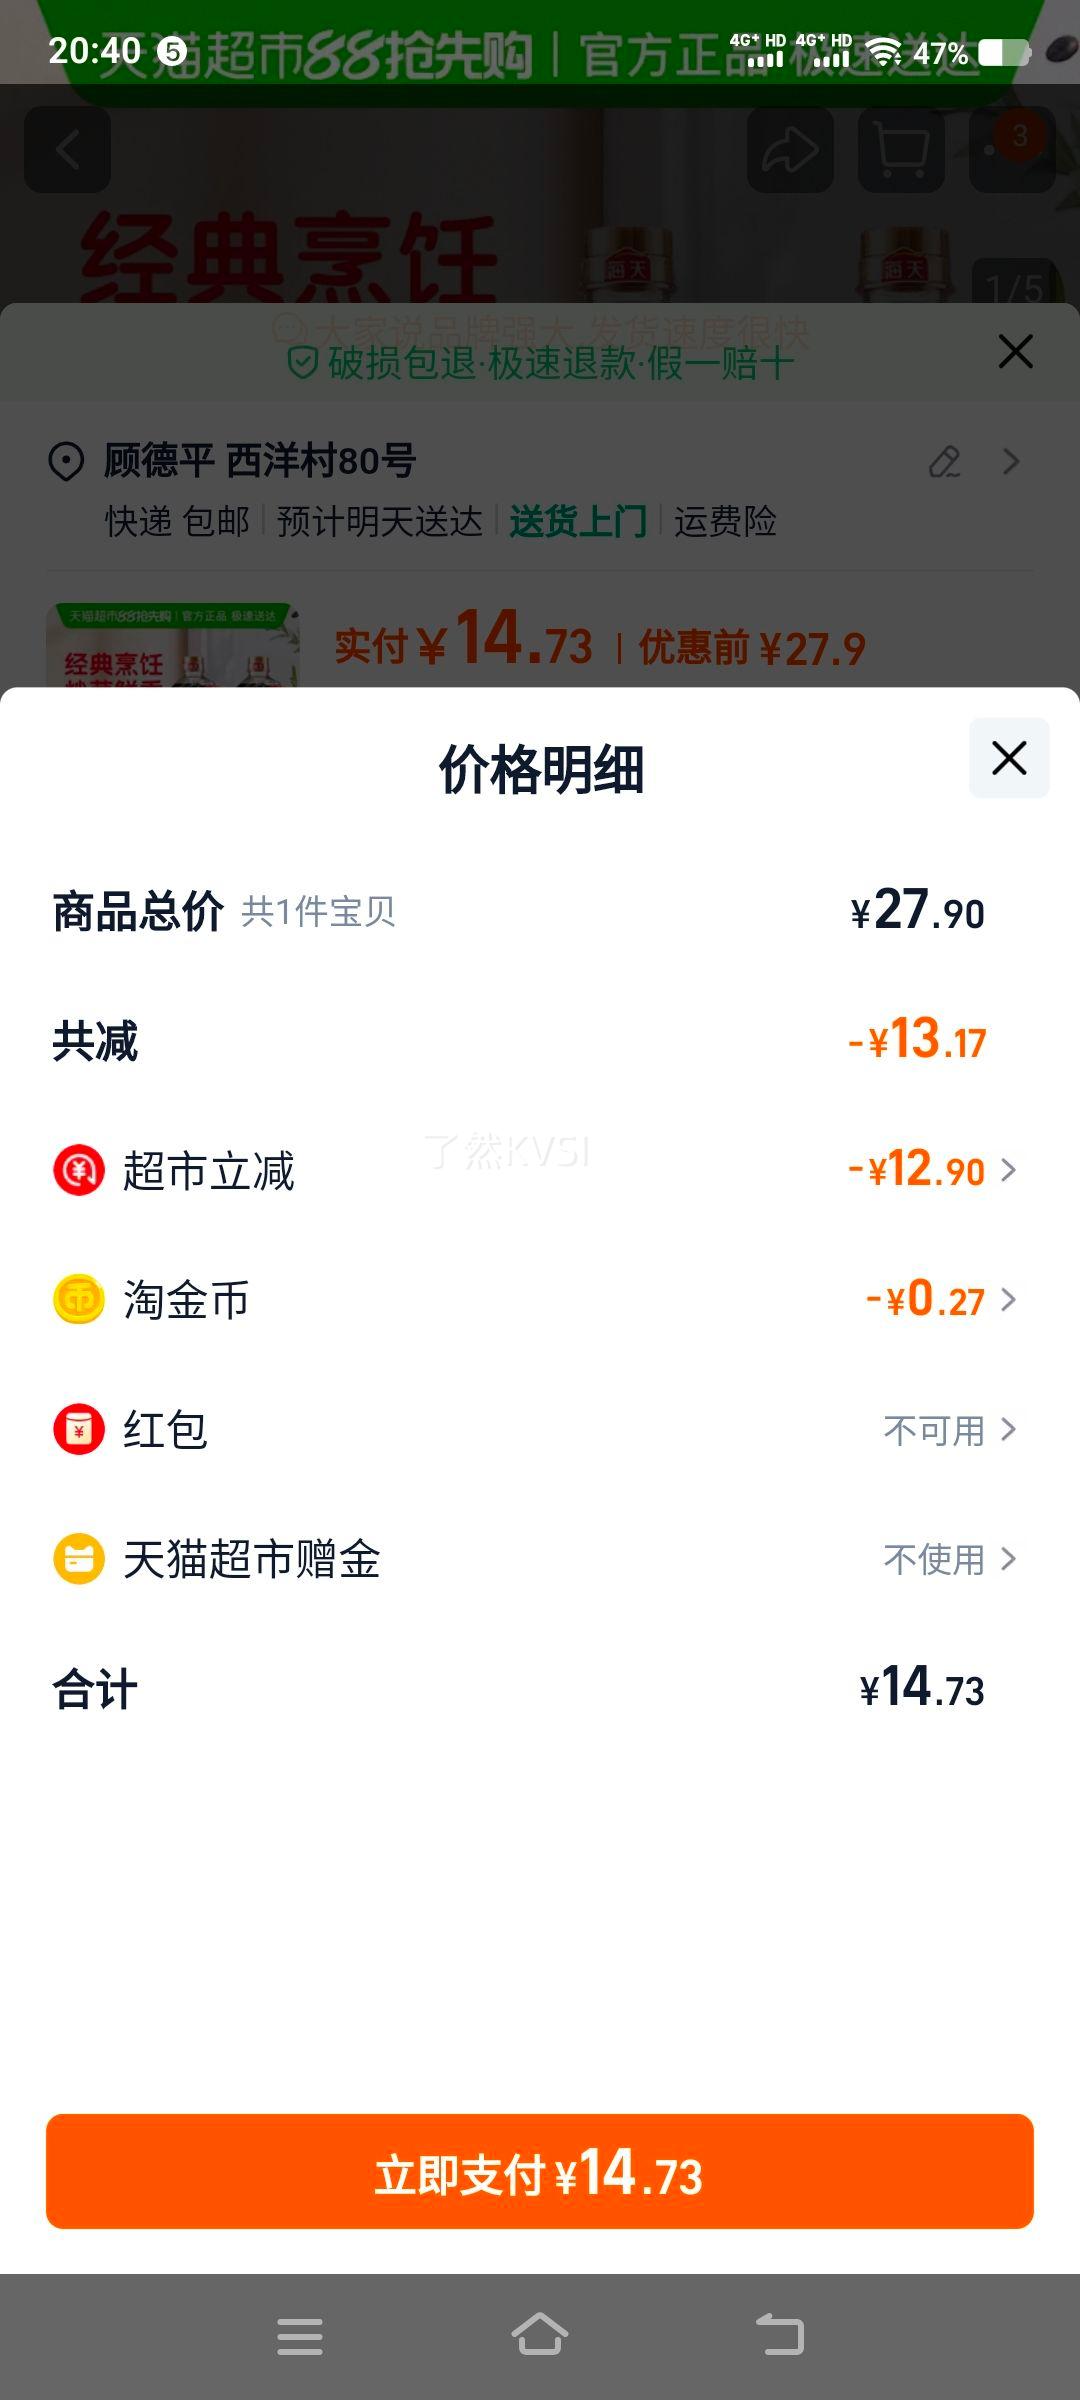Viewport: 1080px width, 2400px height.
Task: Tap the share arrow icon
Action: tap(791, 150)
